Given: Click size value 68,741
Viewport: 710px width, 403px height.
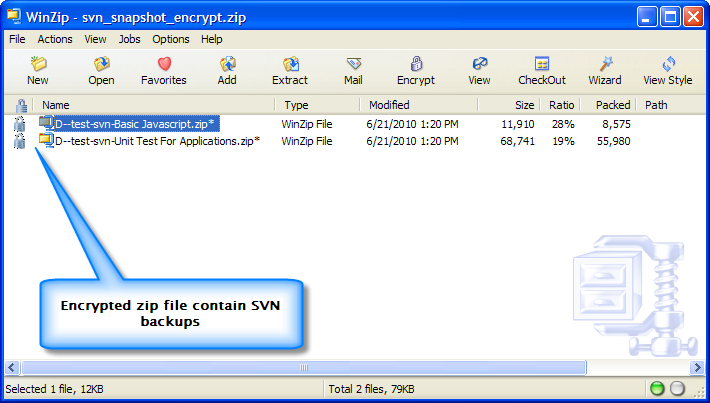Looking at the screenshot, I should (x=518, y=141).
